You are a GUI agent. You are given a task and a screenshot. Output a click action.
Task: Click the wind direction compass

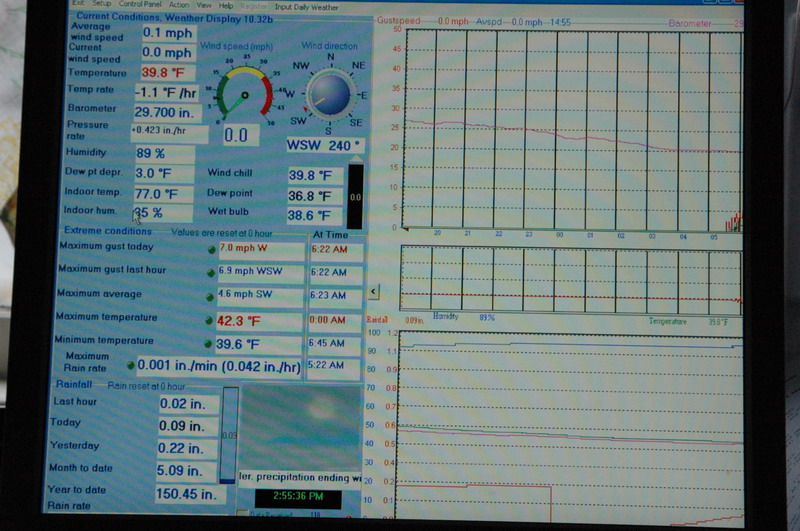tap(331, 95)
